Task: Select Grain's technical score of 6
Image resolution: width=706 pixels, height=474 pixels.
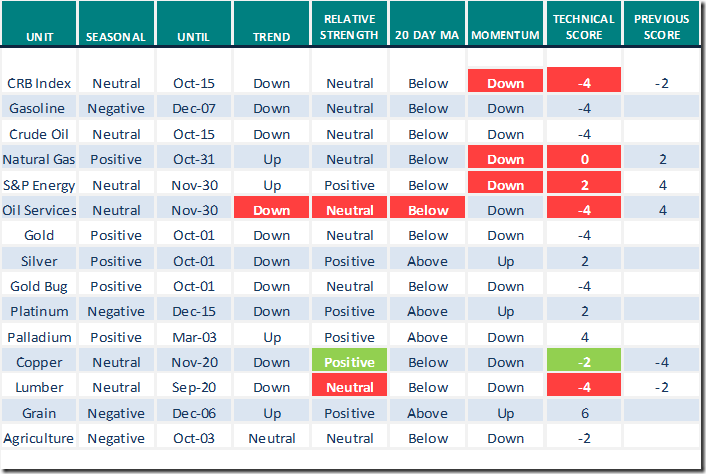Action: tap(583, 413)
